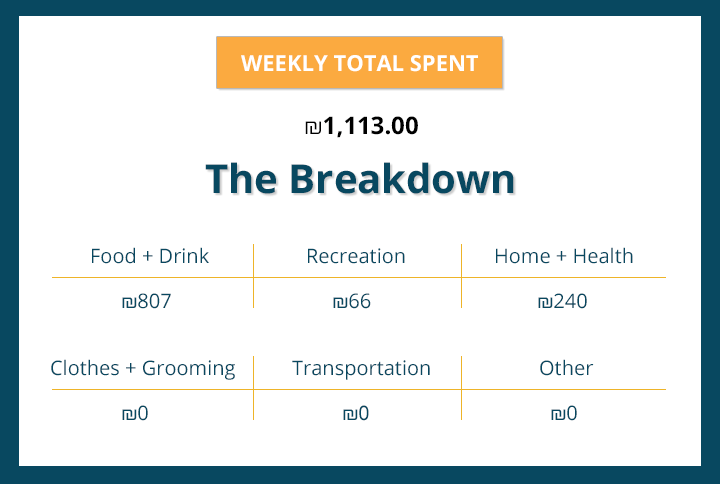This screenshot has width=720, height=484.
Task: Click the Home + Health category label
Action: 563,256
